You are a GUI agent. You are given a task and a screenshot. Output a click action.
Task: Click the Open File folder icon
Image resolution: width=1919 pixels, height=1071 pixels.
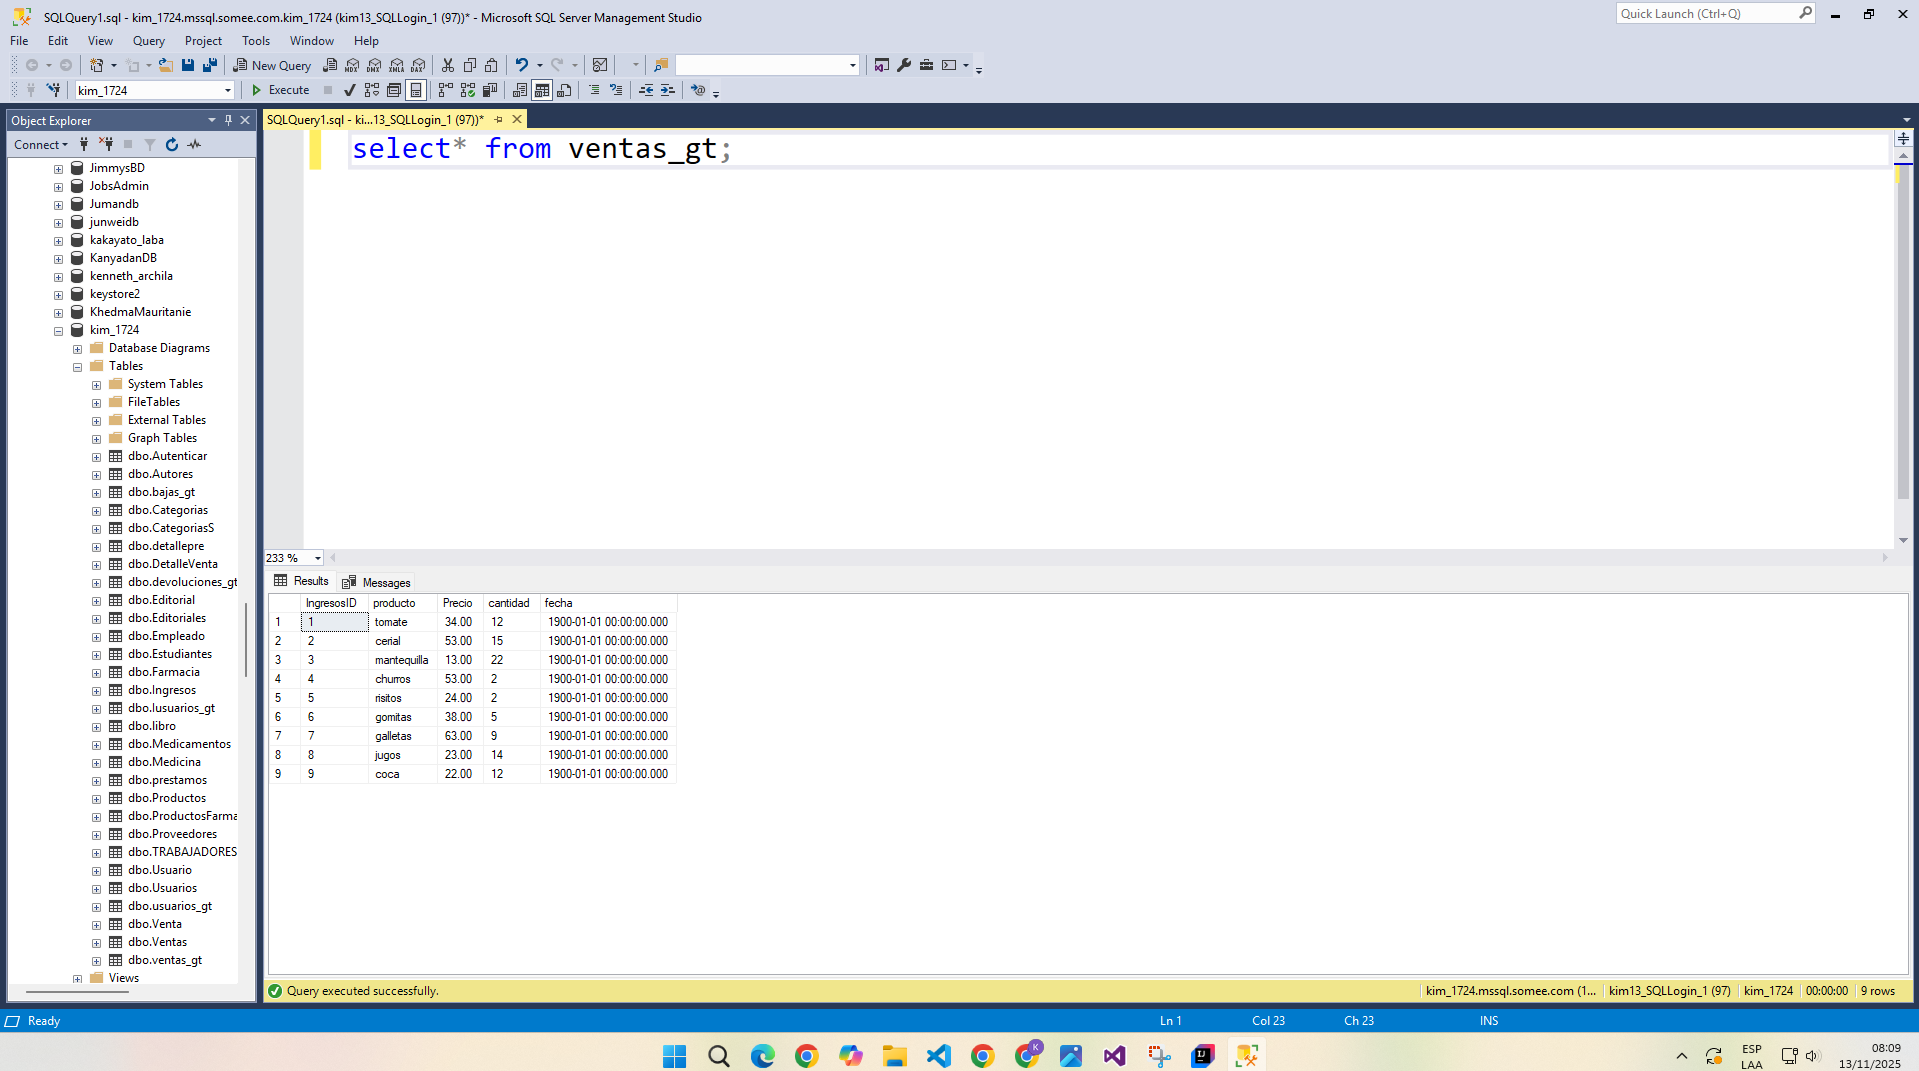point(166,65)
